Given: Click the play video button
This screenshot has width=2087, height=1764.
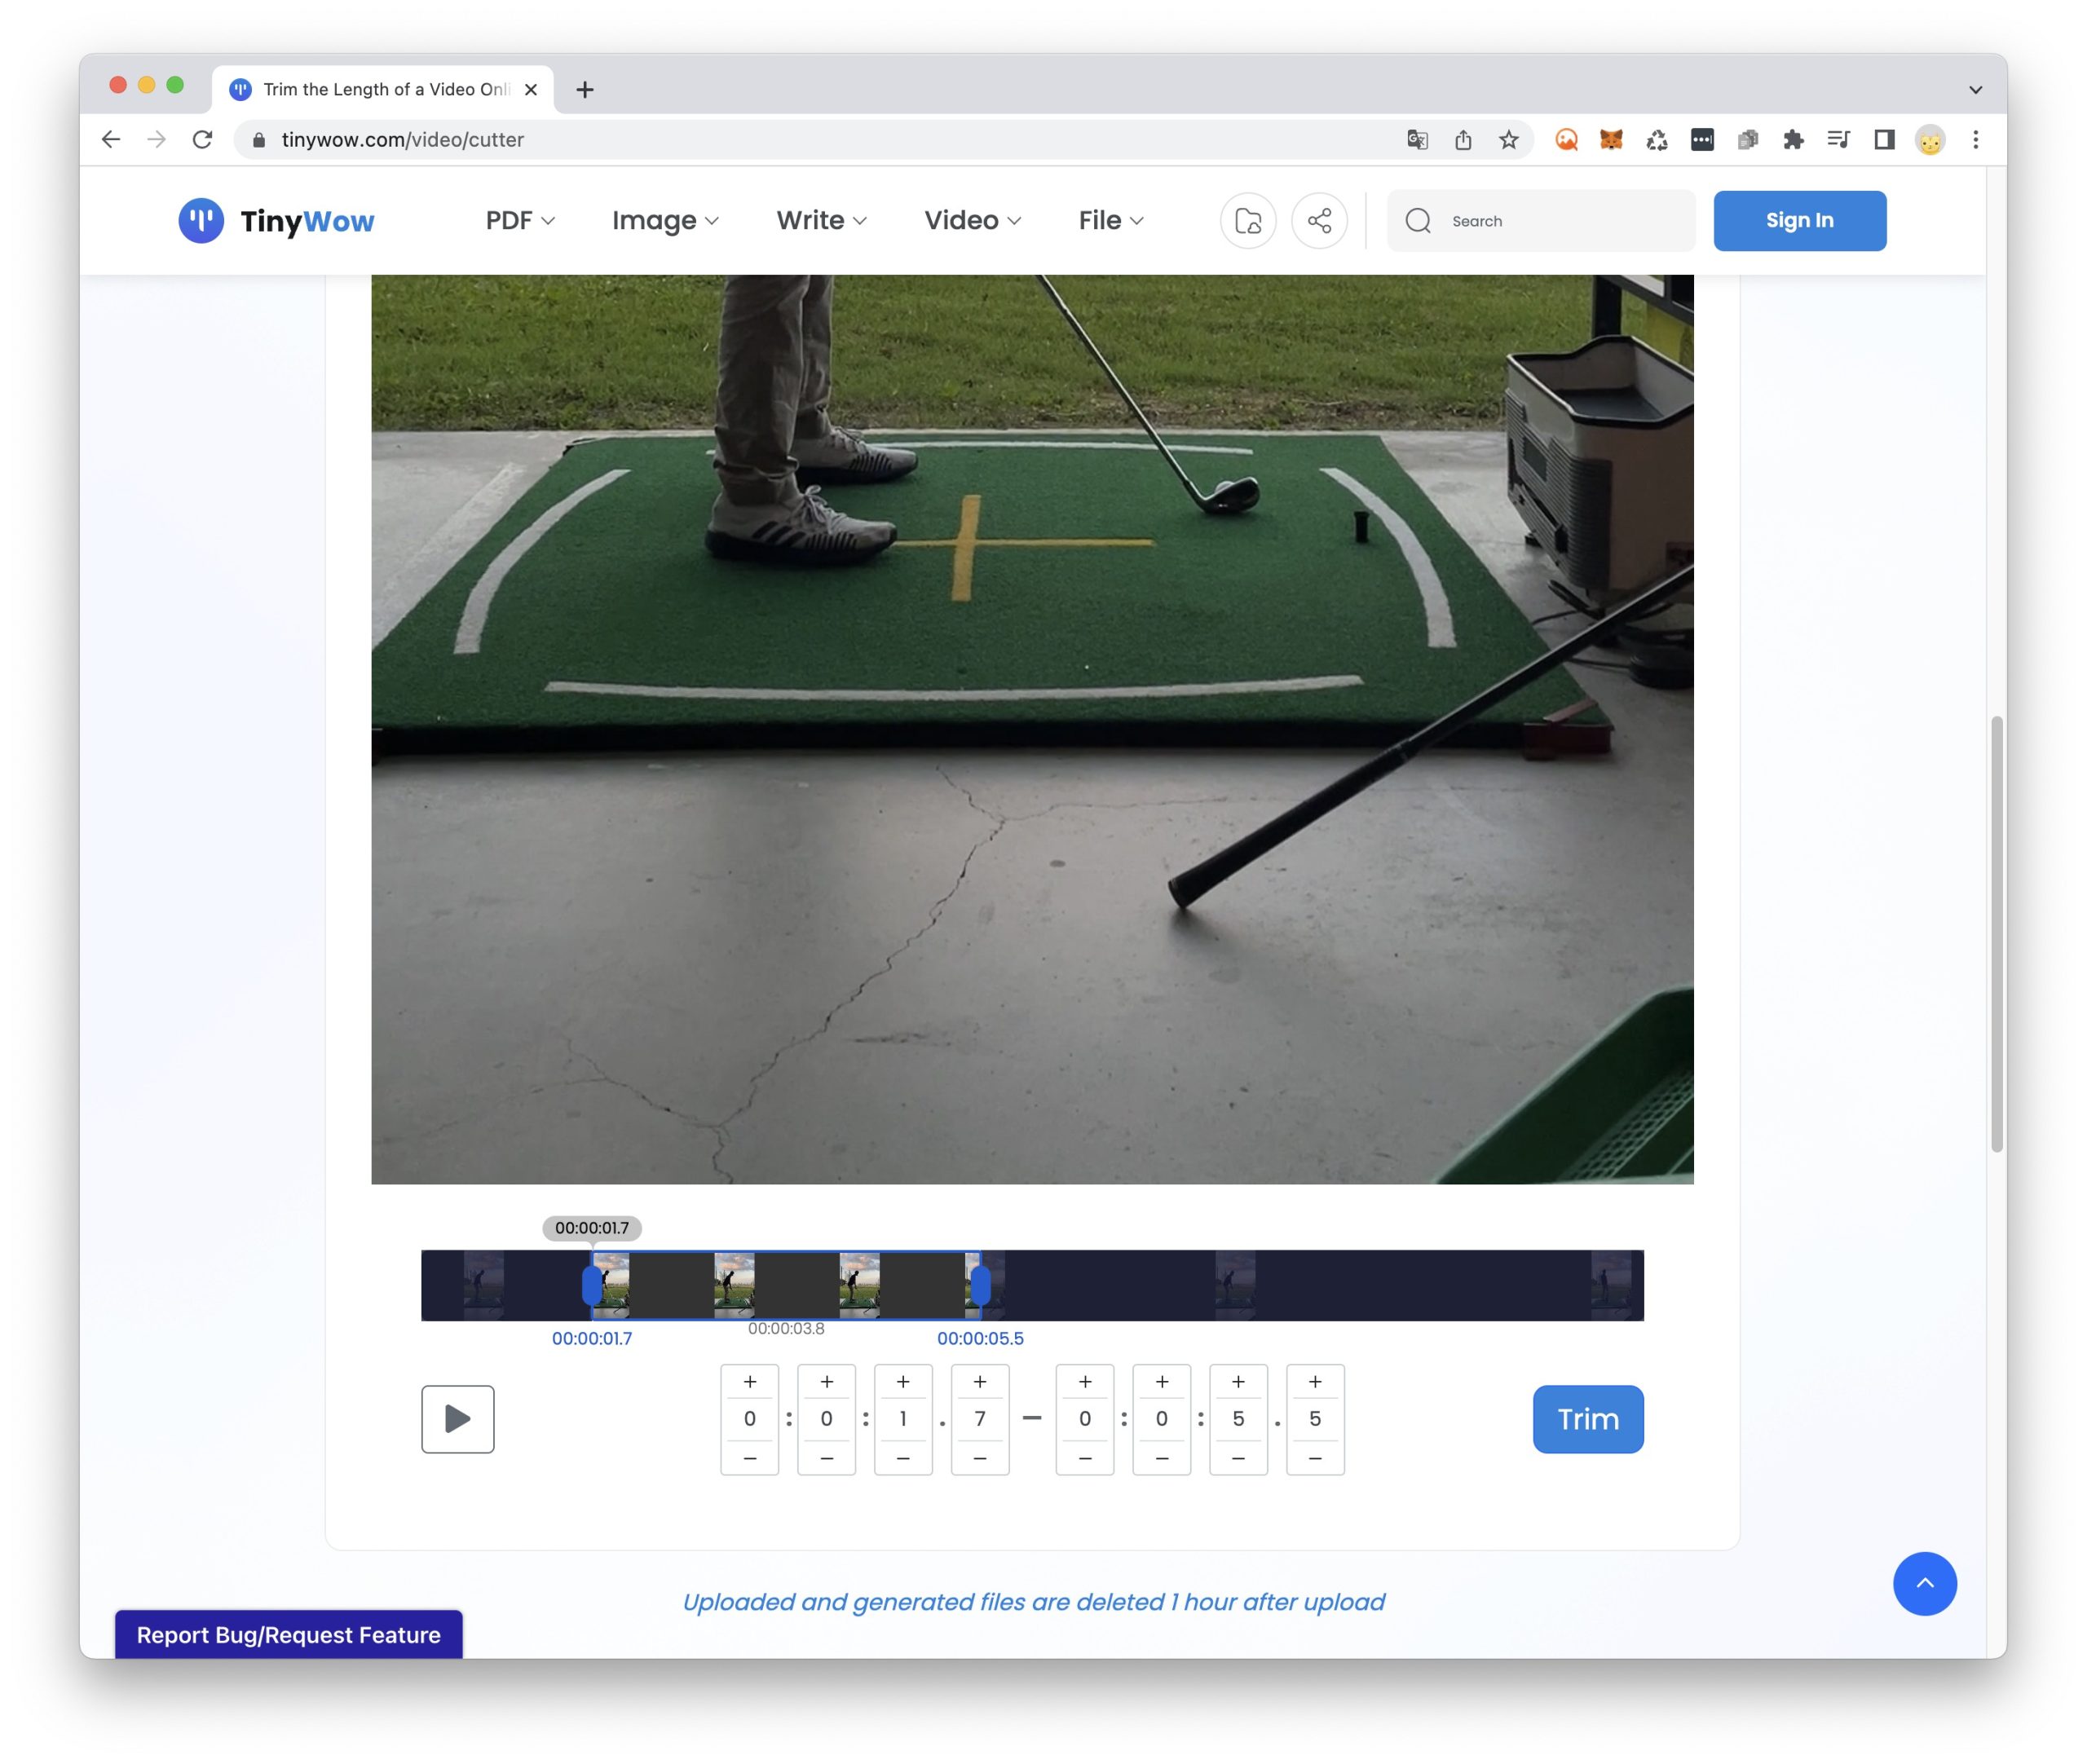Looking at the screenshot, I should pyautogui.click(x=457, y=1418).
